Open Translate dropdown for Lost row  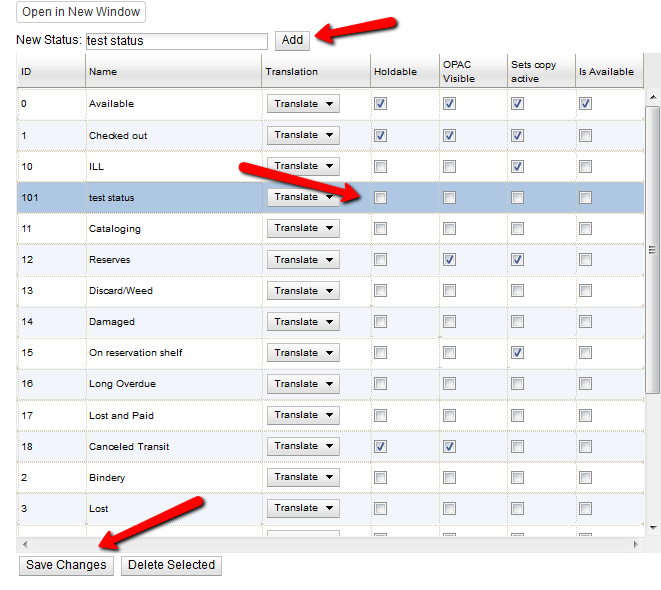click(x=303, y=508)
